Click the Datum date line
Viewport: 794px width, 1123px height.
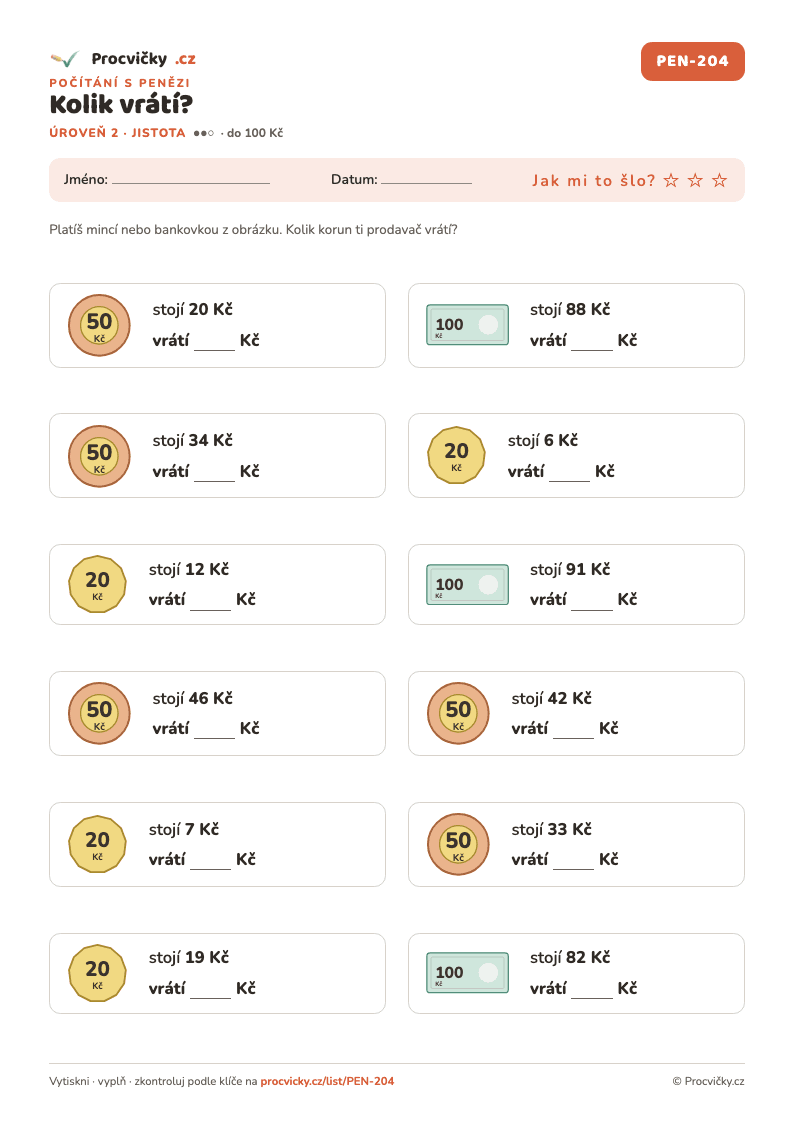pos(426,183)
